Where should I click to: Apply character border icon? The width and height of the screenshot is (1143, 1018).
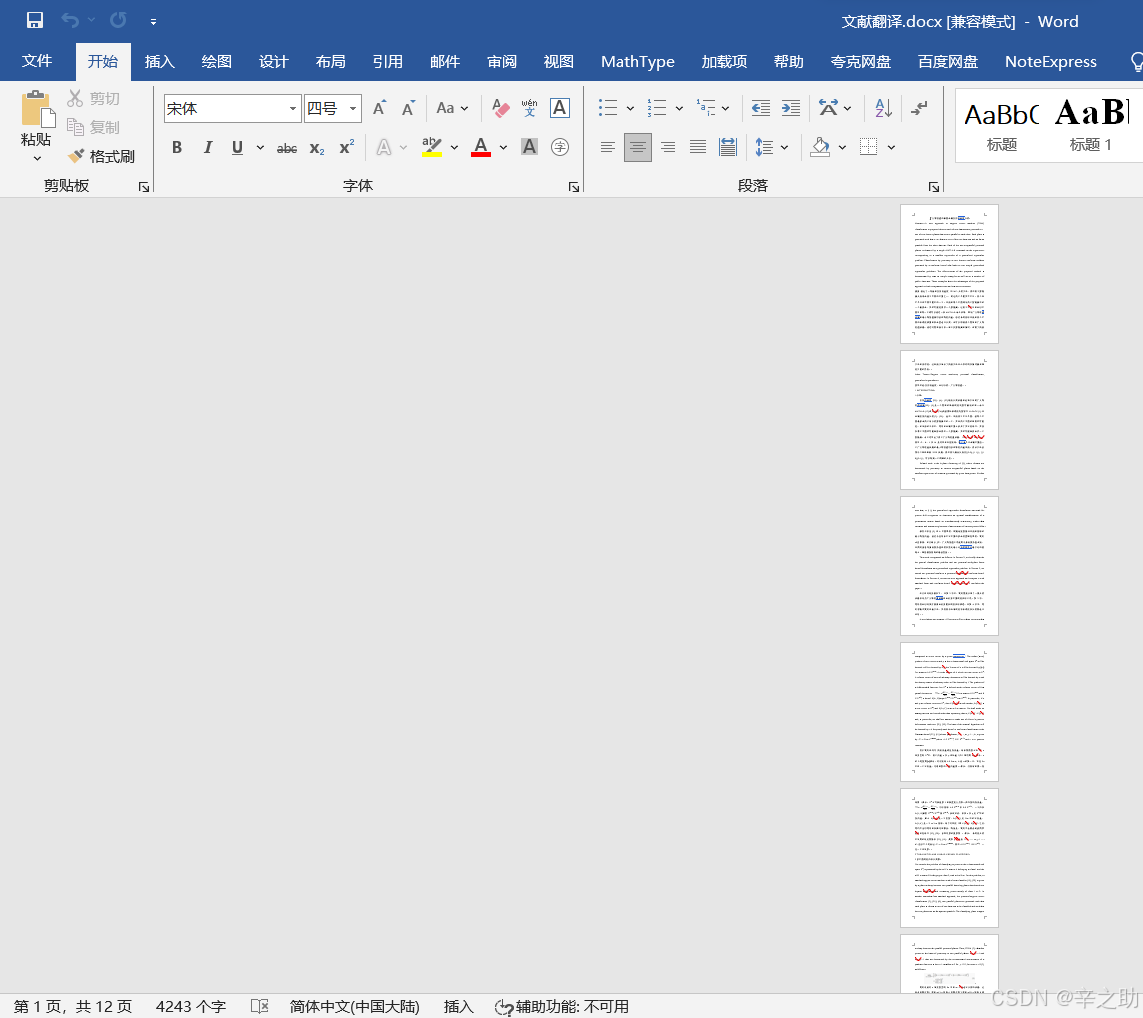pyautogui.click(x=559, y=109)
